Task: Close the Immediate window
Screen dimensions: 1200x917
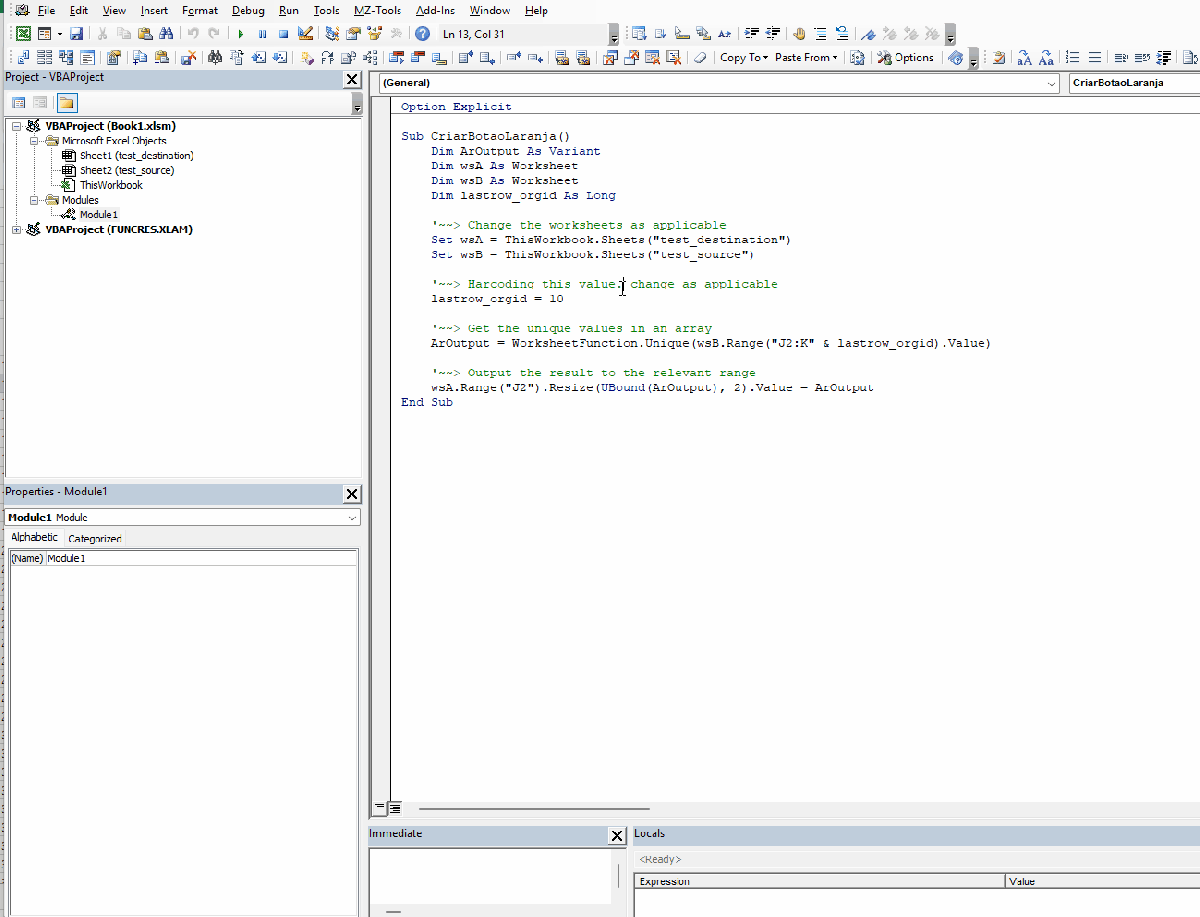Action: point(617,836)
